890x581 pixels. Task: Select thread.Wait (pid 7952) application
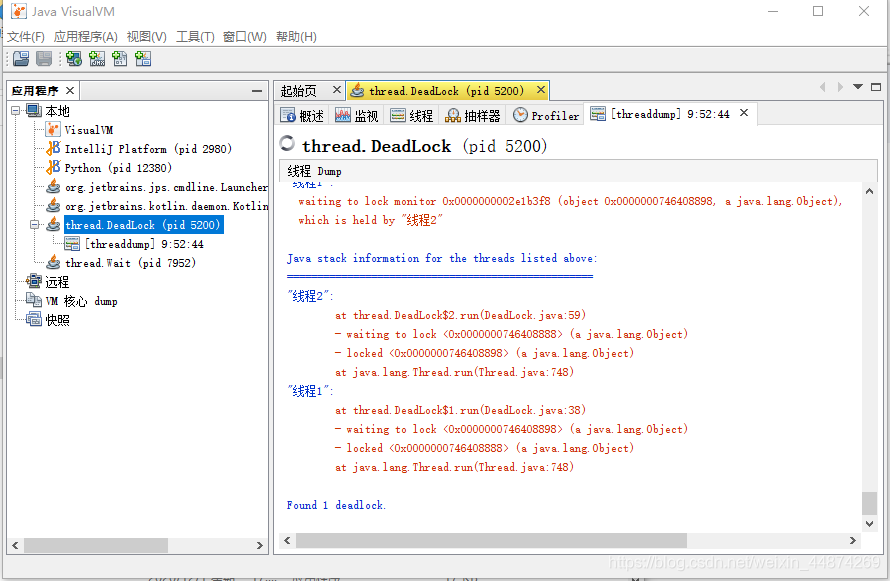click(130, 263)
